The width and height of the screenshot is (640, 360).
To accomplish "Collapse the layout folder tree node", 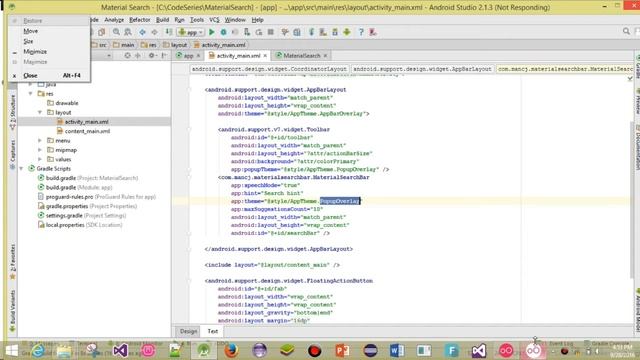I will (40, 112).
